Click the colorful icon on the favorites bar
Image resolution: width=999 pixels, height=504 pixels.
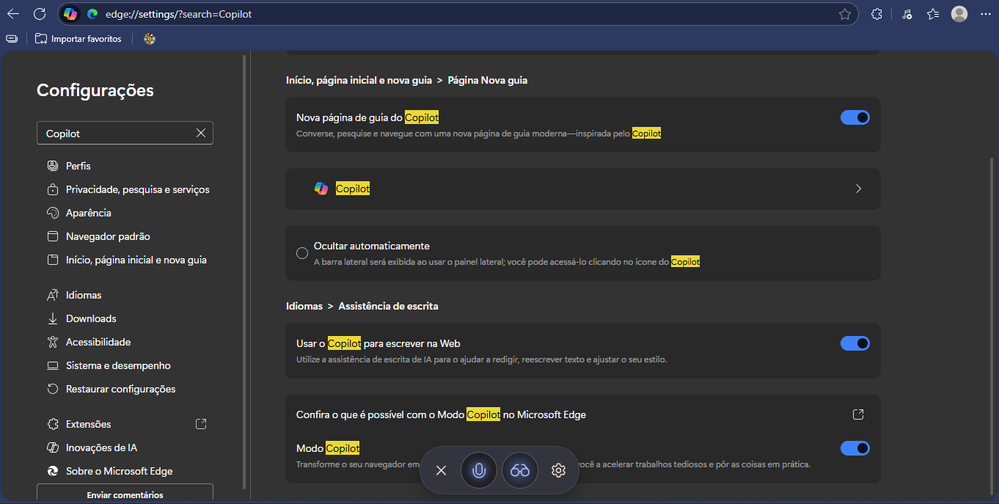[150, 39]
